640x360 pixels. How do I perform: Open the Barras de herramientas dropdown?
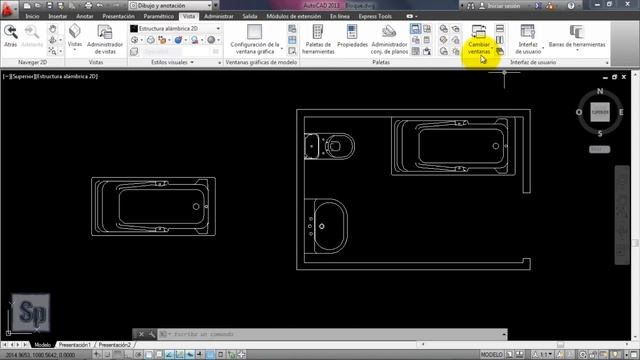pos(577,38)
